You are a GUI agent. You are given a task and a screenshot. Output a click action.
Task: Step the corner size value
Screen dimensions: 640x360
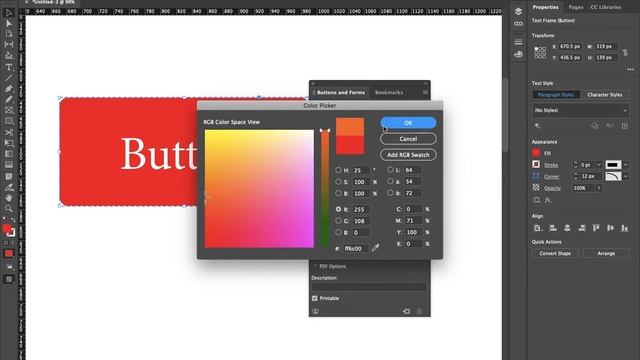coord(576,176)
